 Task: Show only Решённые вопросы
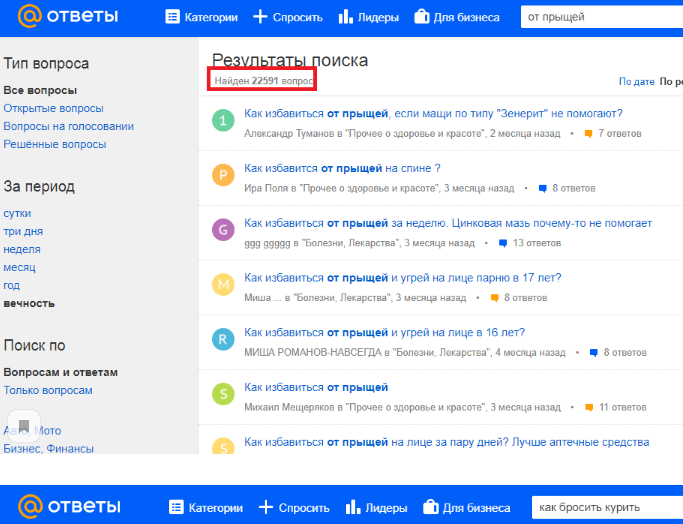(54, 144)
